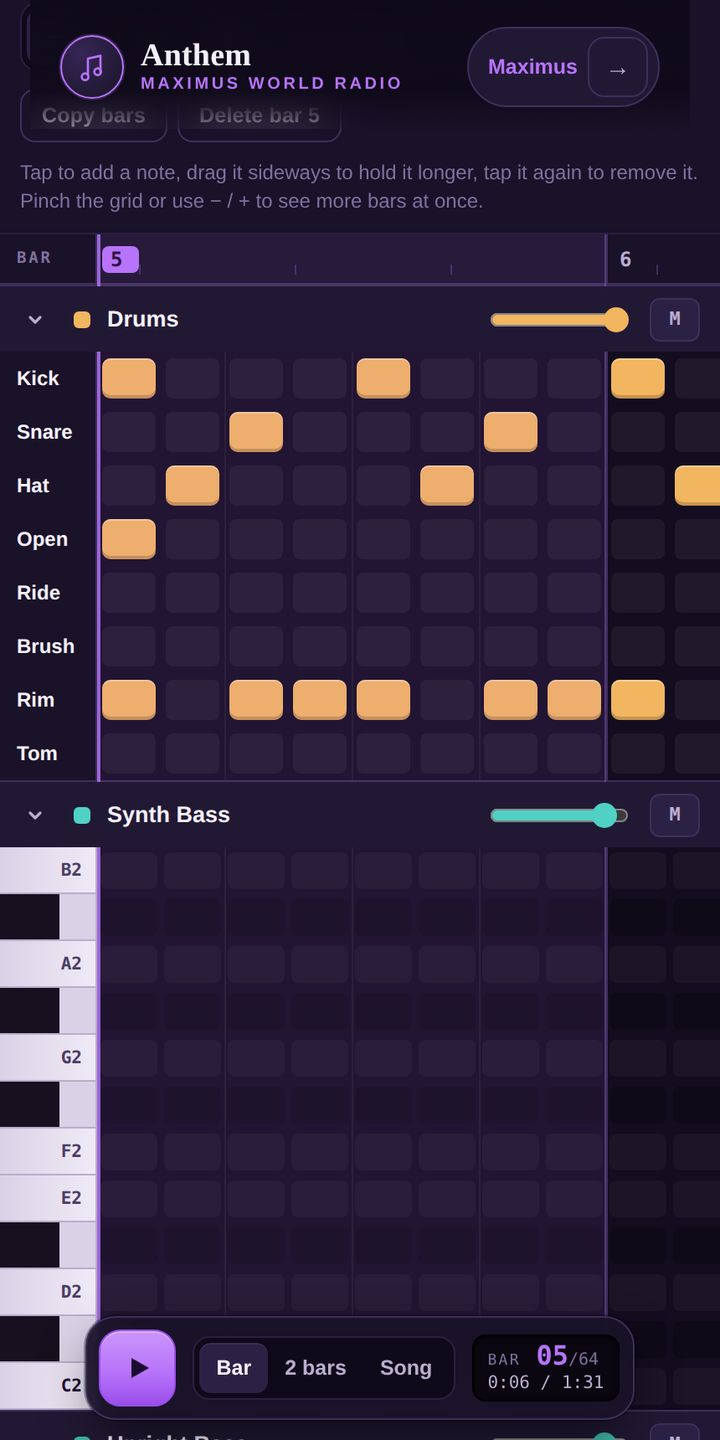
Task: Click the Synth Bass track name
Action: [168, 815]
